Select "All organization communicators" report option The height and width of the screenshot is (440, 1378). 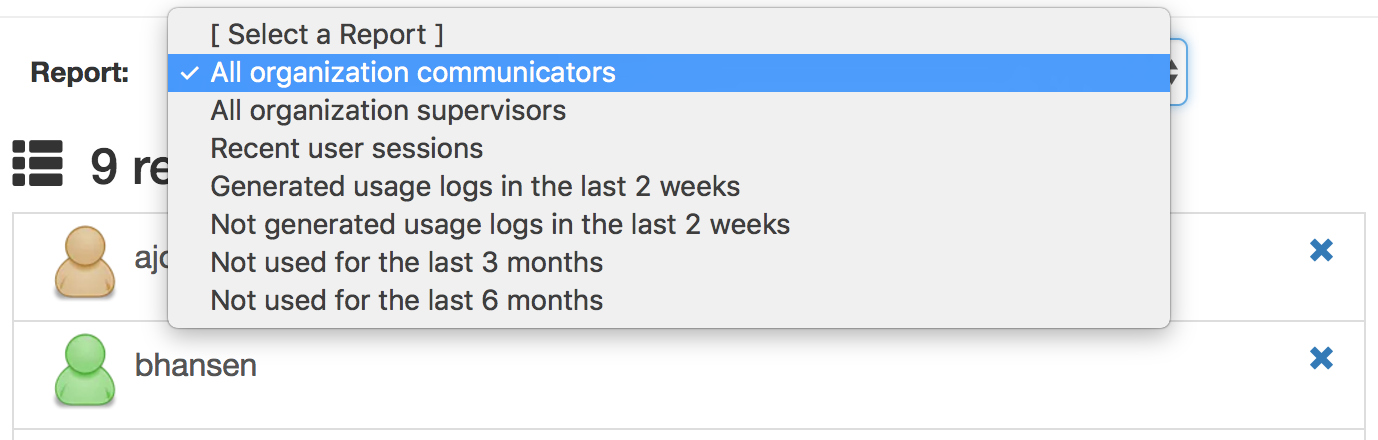coord(412,73)
